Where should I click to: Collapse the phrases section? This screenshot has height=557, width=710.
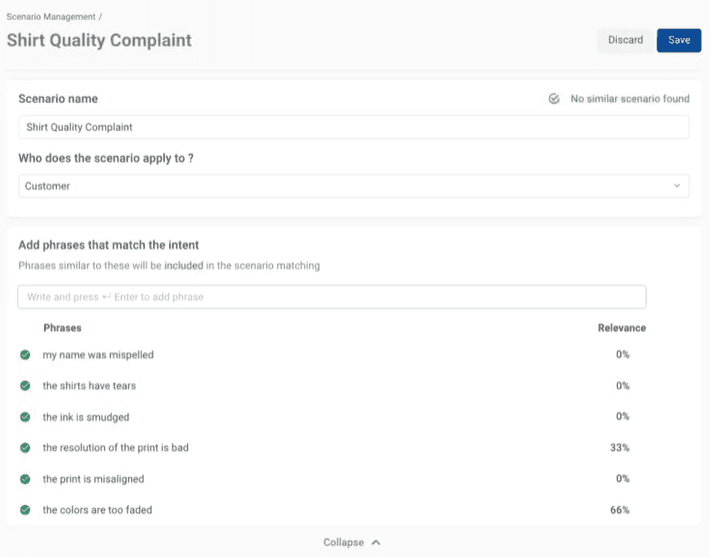click(352, 542)
